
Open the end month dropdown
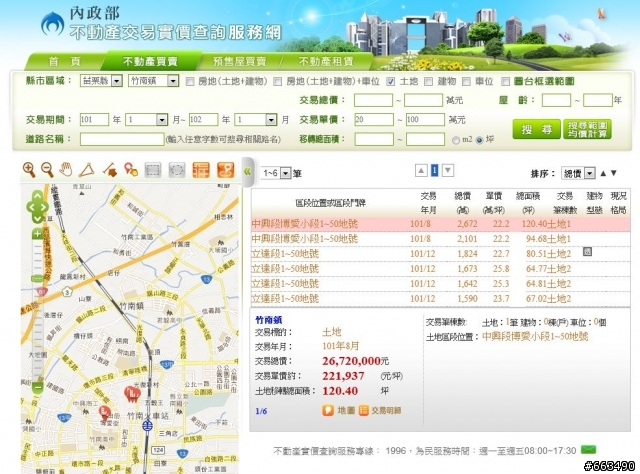(x=256, y=120)
